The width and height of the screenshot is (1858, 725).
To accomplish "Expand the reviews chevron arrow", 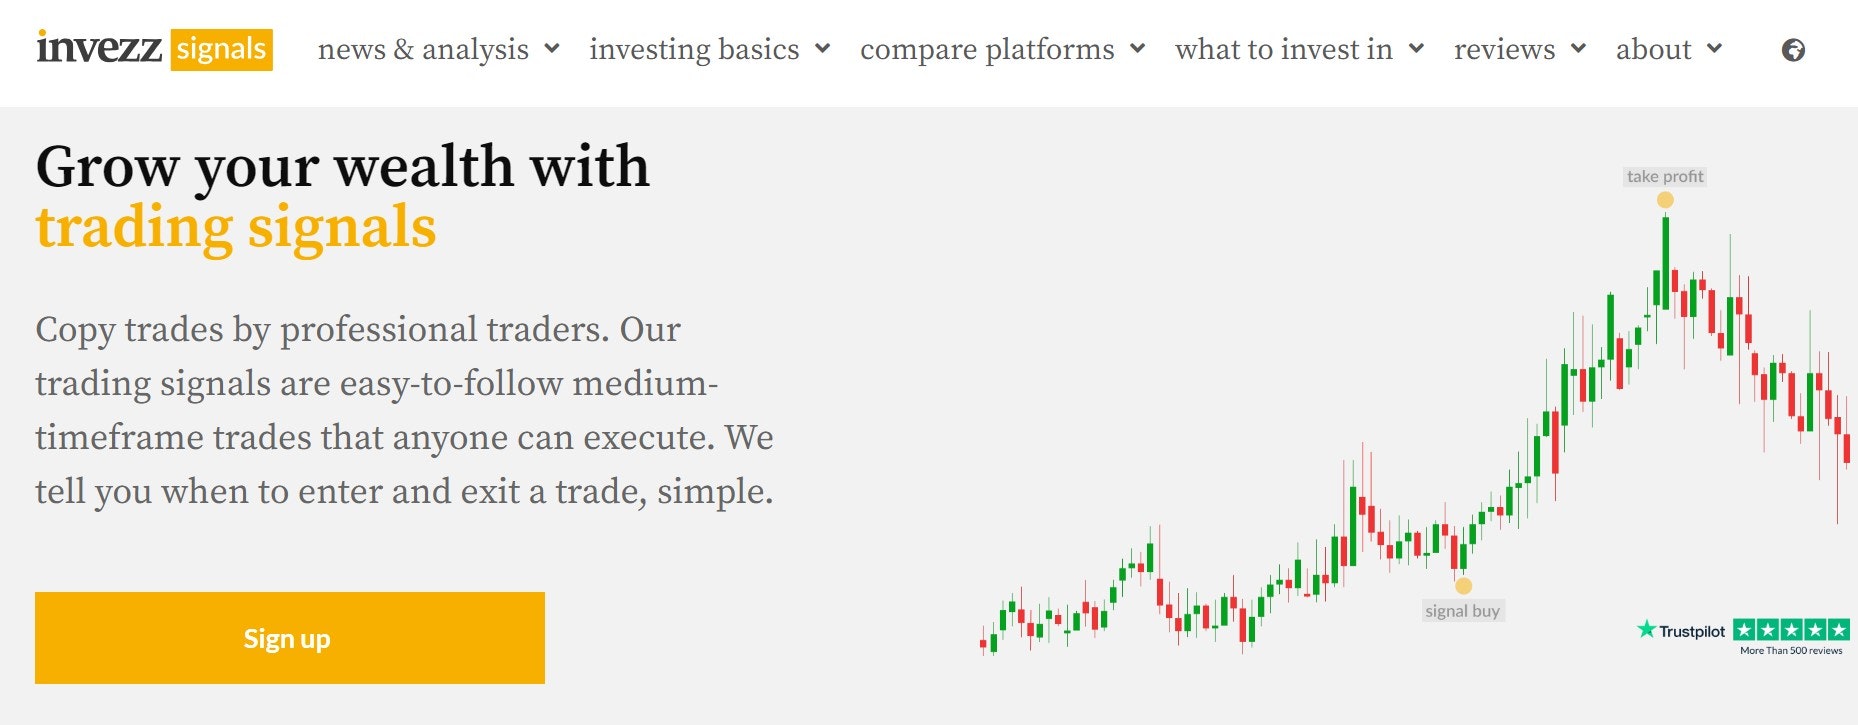I will (1579, 48).
